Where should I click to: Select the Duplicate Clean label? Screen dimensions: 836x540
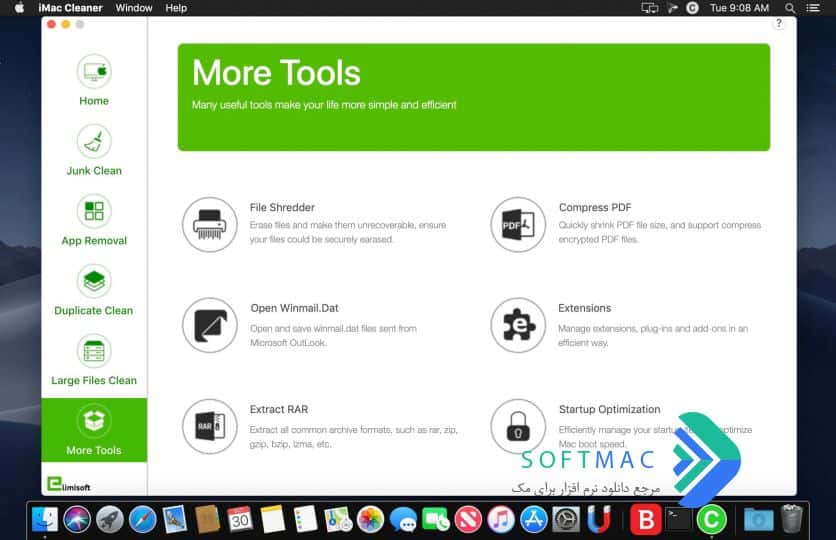point(94,310)
